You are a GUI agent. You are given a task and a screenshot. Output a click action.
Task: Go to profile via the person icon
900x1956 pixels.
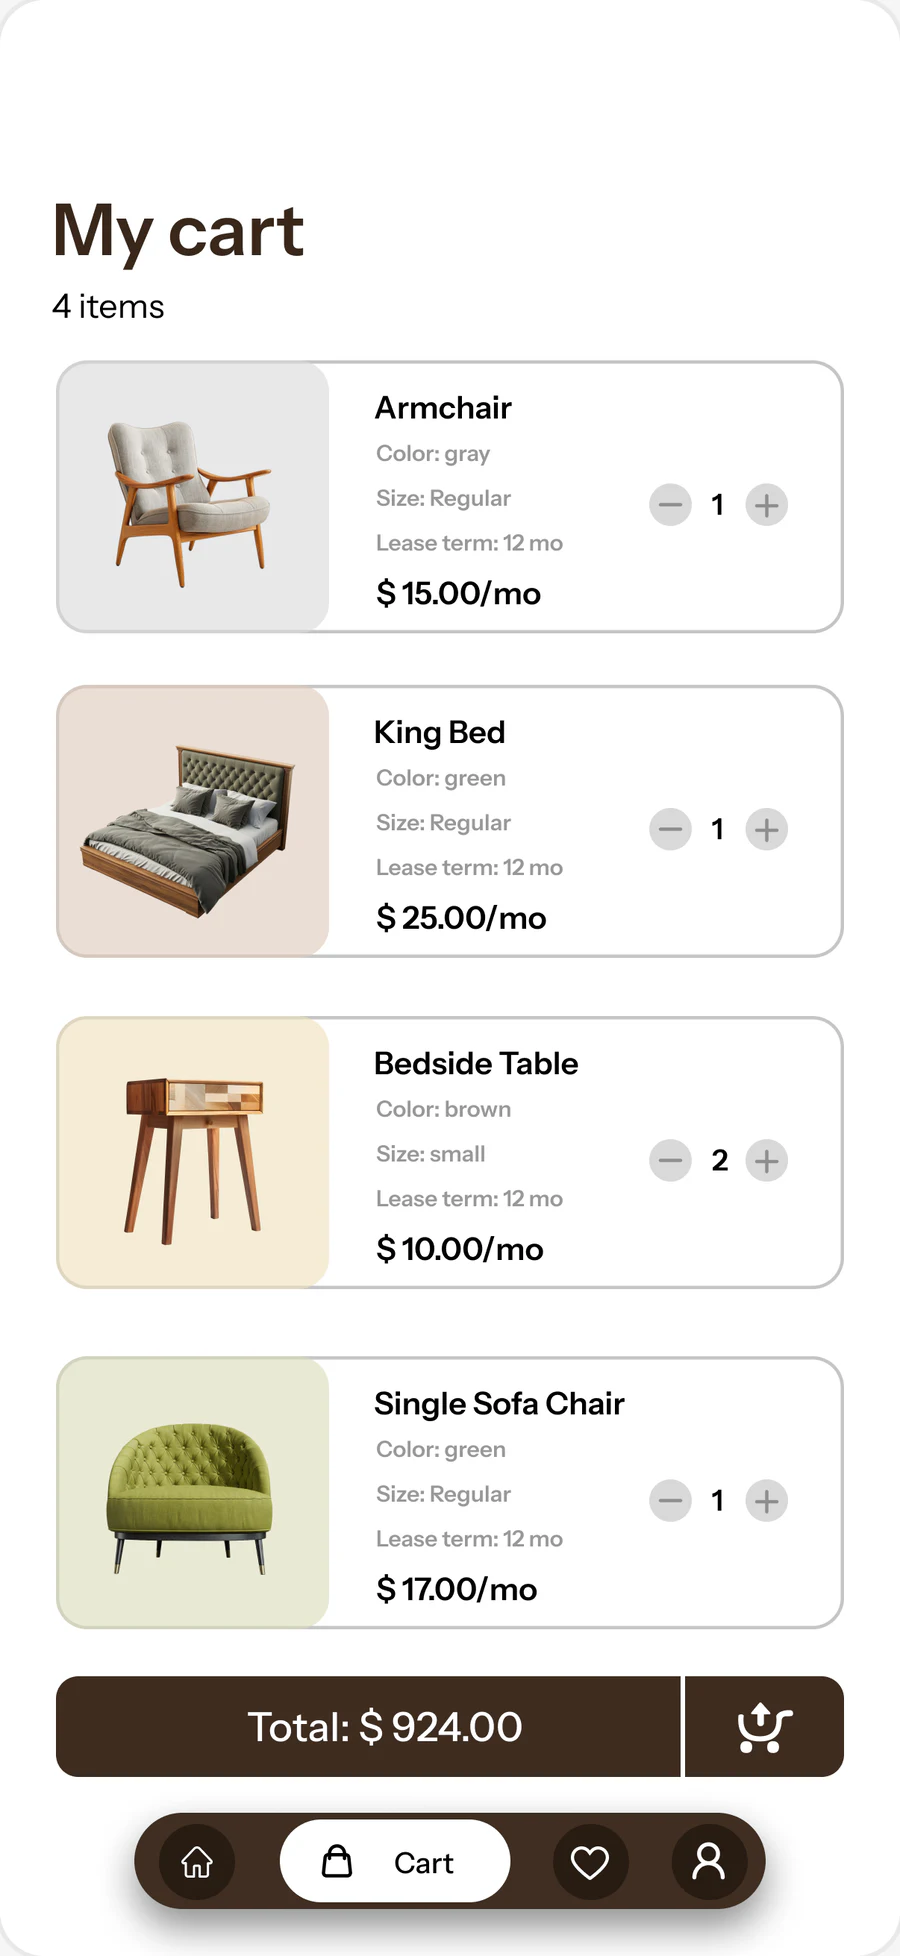pos(709,1861)
